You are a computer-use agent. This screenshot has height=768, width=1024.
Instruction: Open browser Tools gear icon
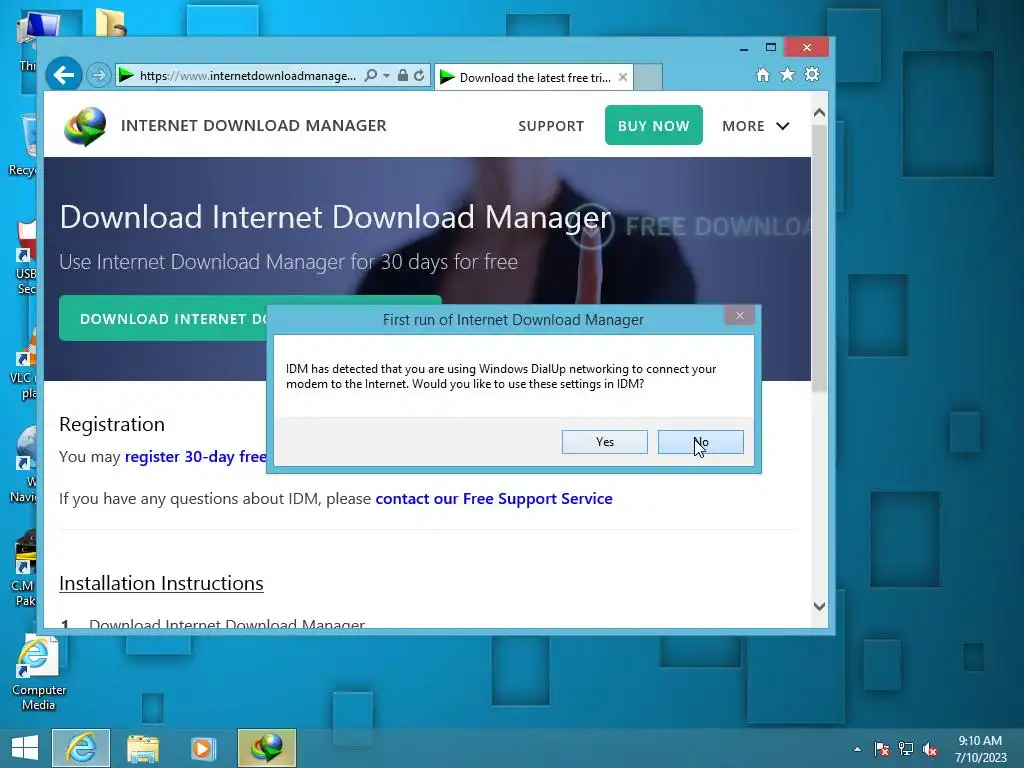[812, 74]
